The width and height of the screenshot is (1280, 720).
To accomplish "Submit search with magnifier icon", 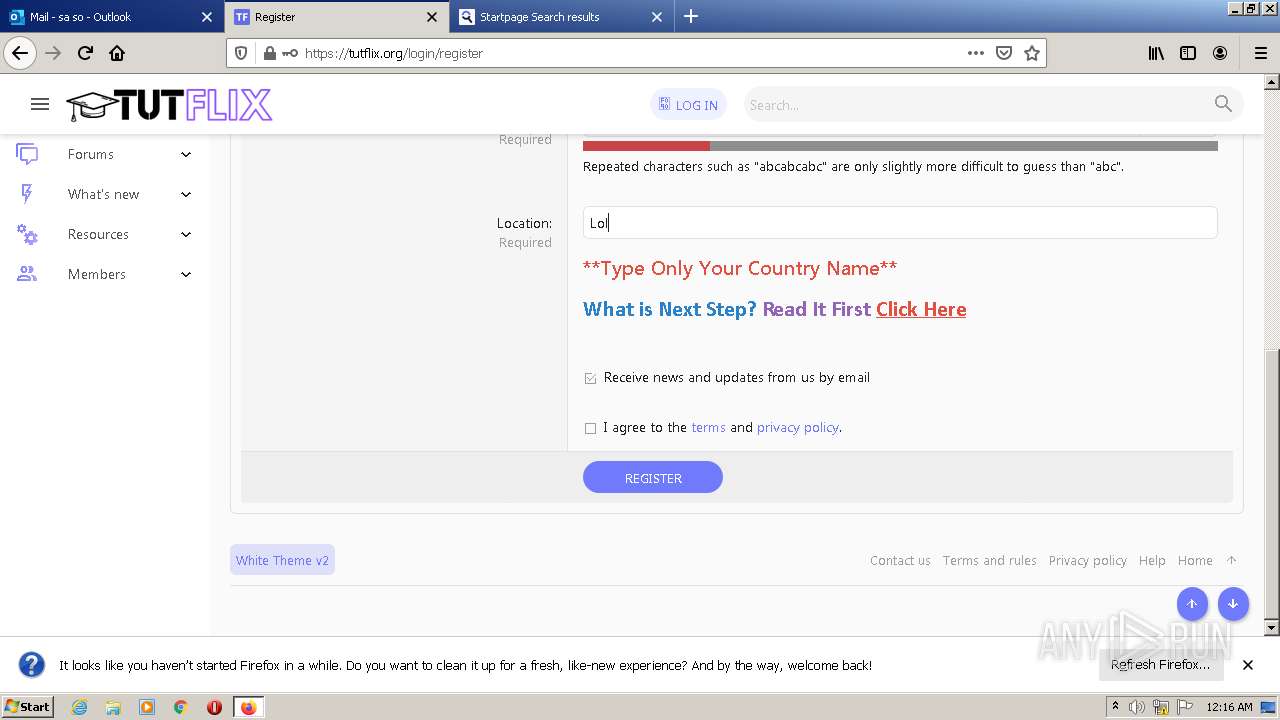I will [x=1223, y=104].
